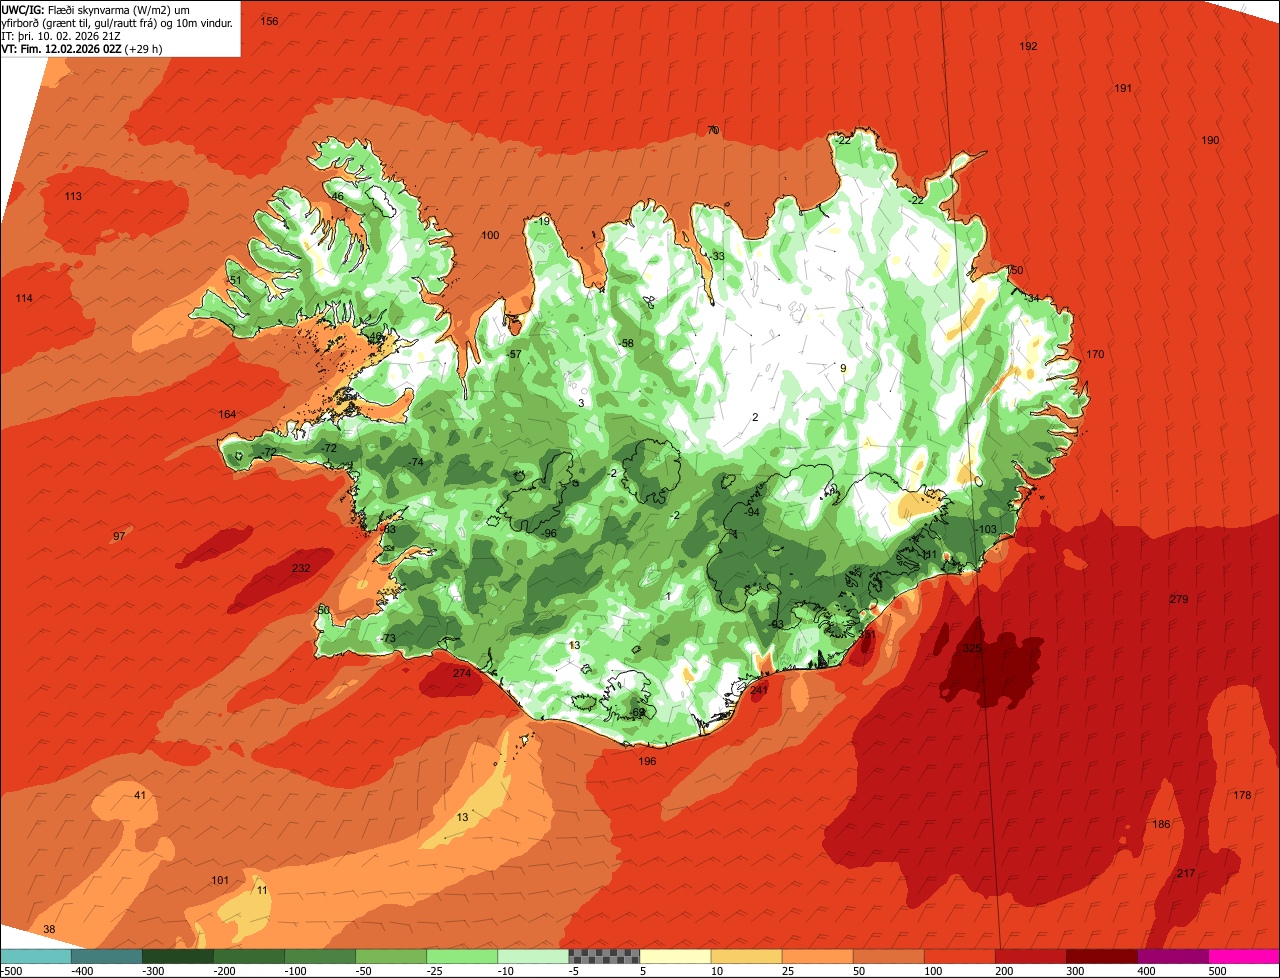
Task: Click the red 200 to 300 legend swatch
Action: click(1030, 956)
